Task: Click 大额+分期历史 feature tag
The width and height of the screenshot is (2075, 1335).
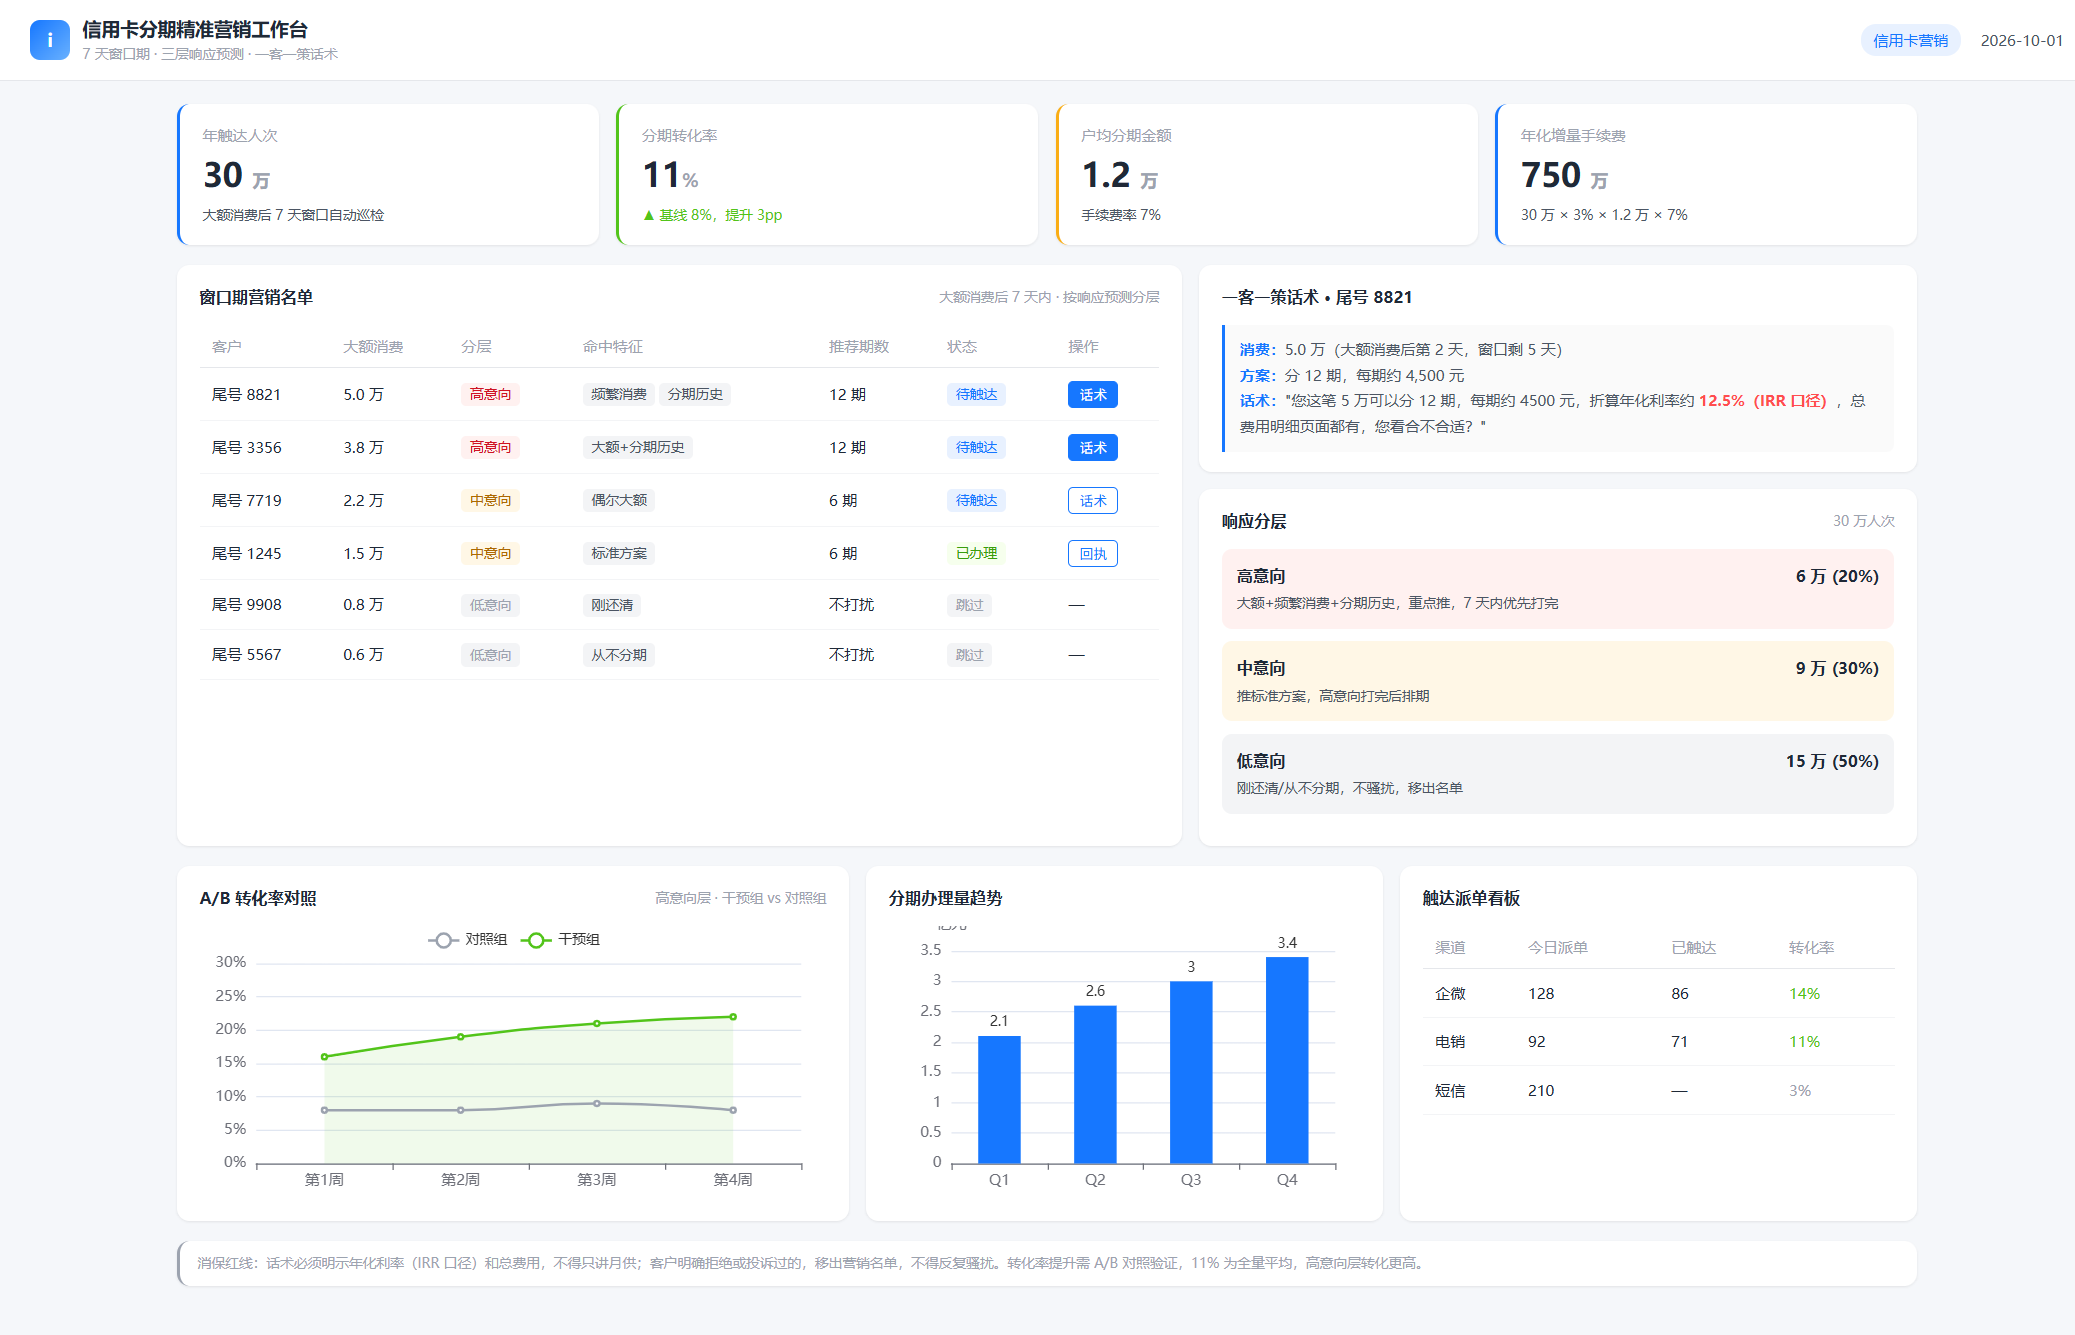Action: [637, 448]
